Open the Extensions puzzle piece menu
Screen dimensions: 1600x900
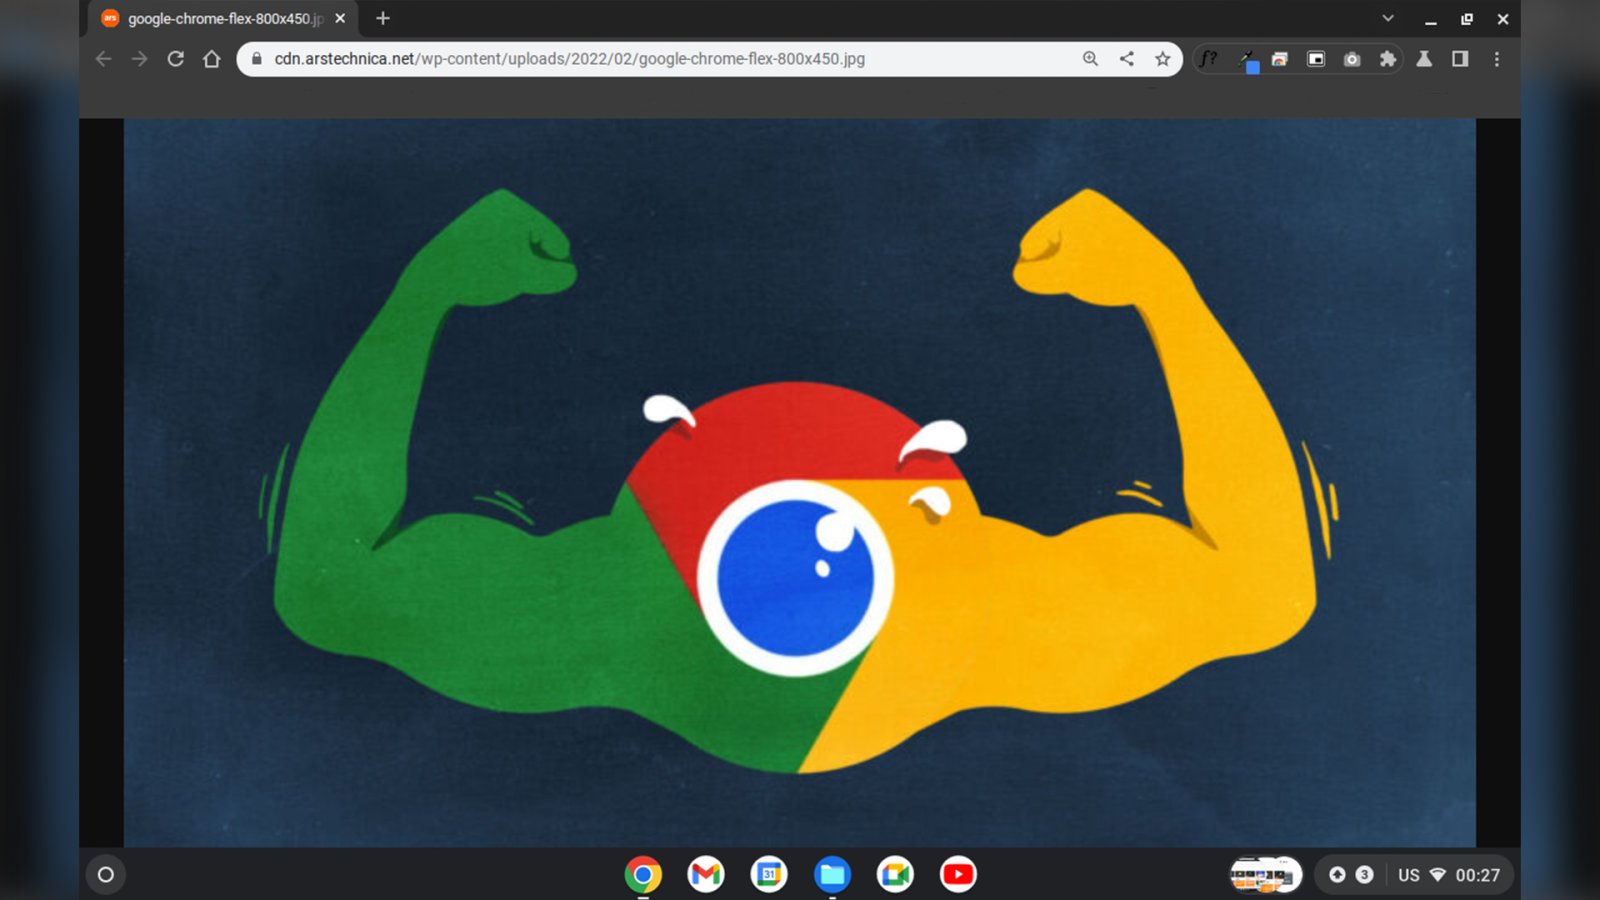(x=1388, y=59)
